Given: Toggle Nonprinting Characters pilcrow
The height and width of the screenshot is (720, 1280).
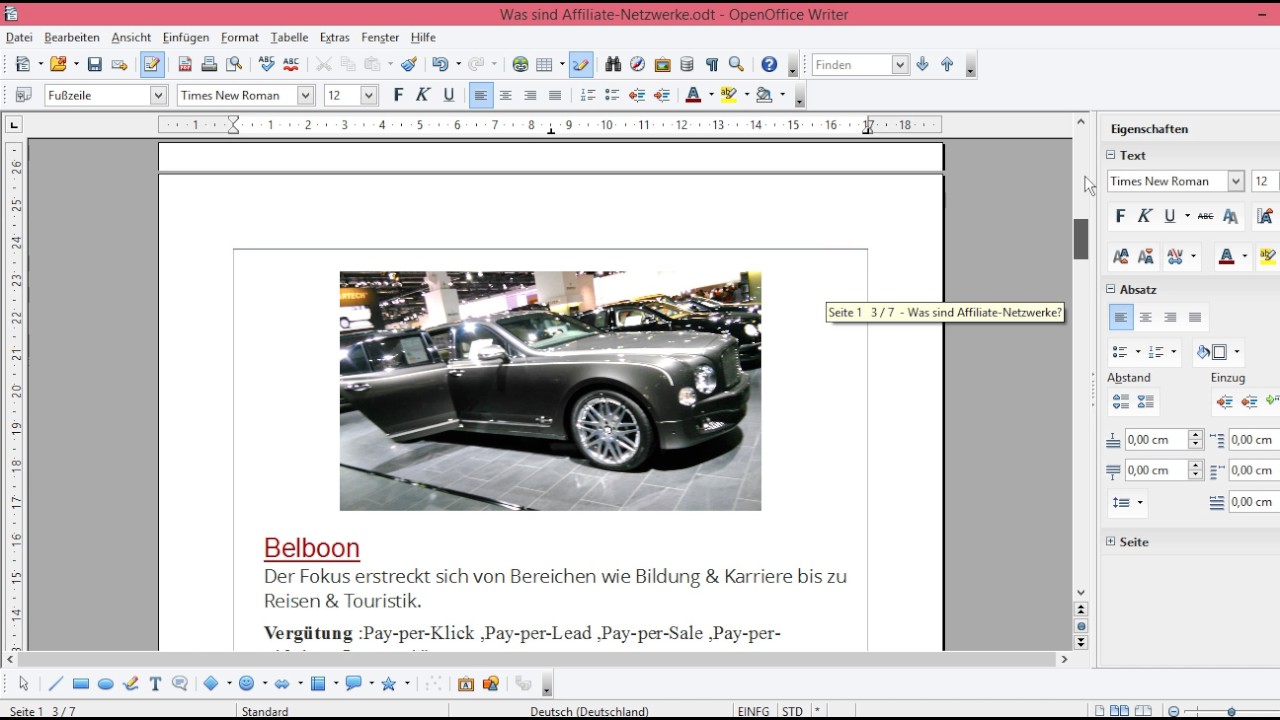Looking at the screenshot, I should [x=711, y=64].
